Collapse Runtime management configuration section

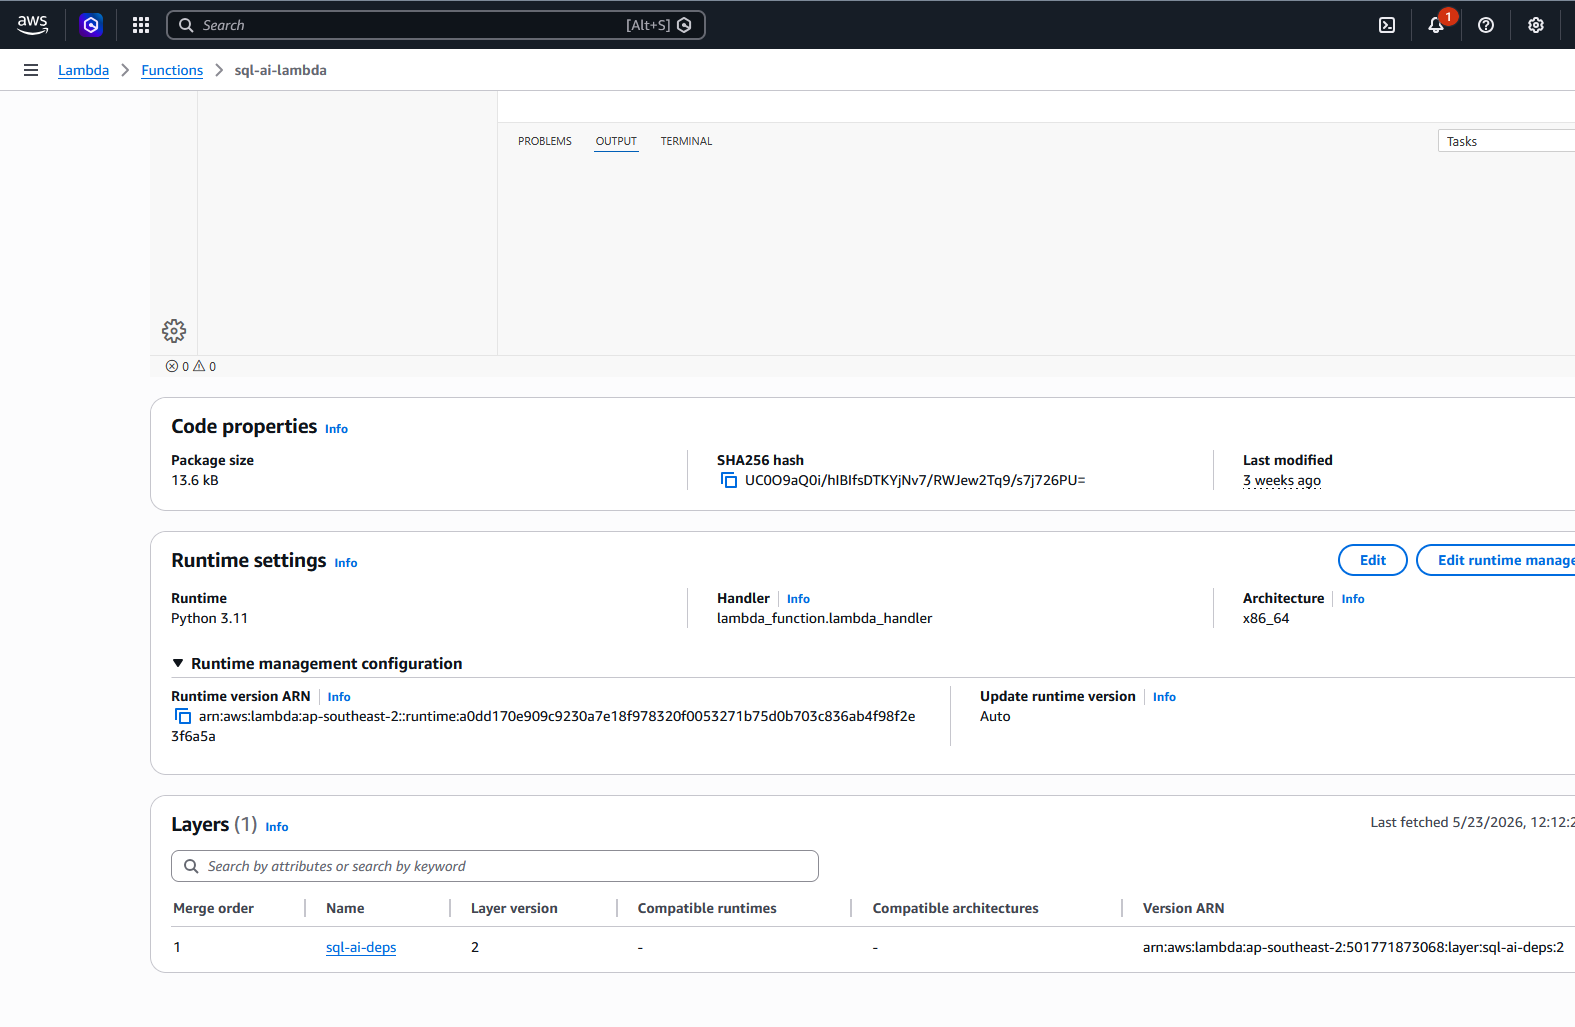[317, 664]
